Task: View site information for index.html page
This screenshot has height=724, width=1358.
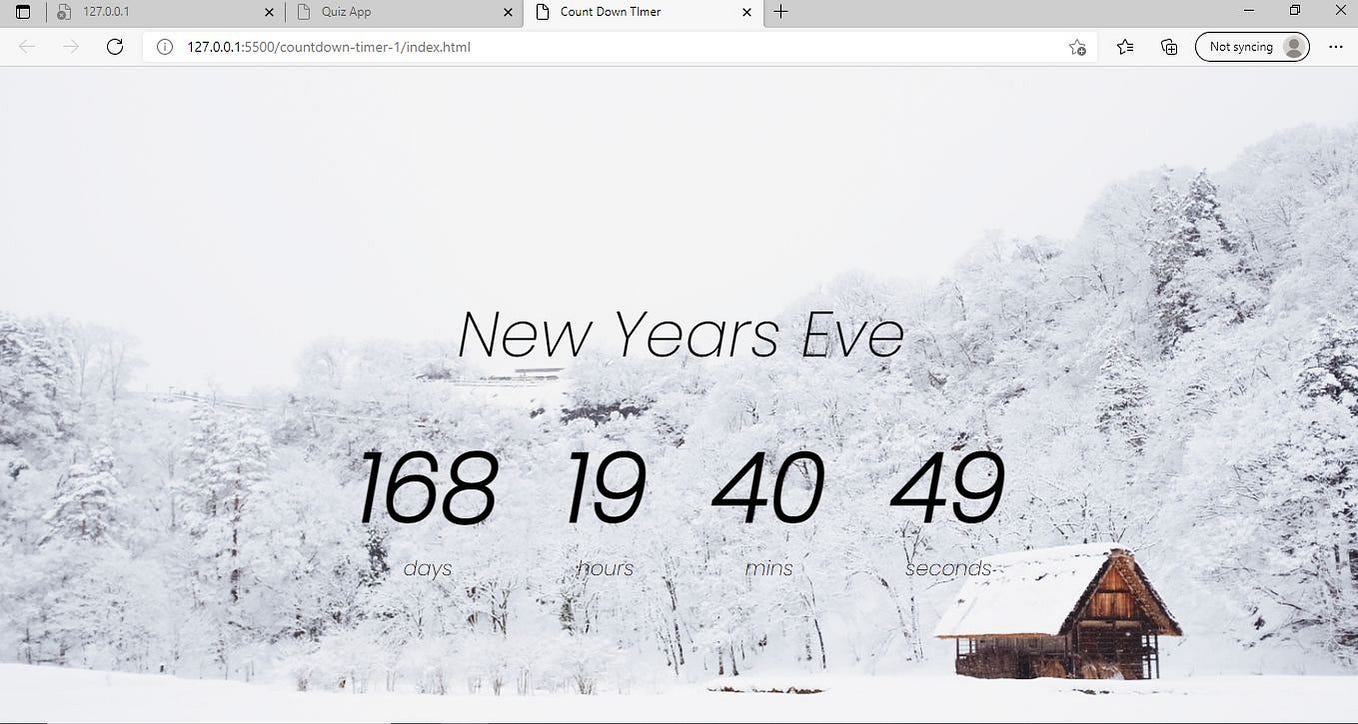Action: [x=164, y=46]
